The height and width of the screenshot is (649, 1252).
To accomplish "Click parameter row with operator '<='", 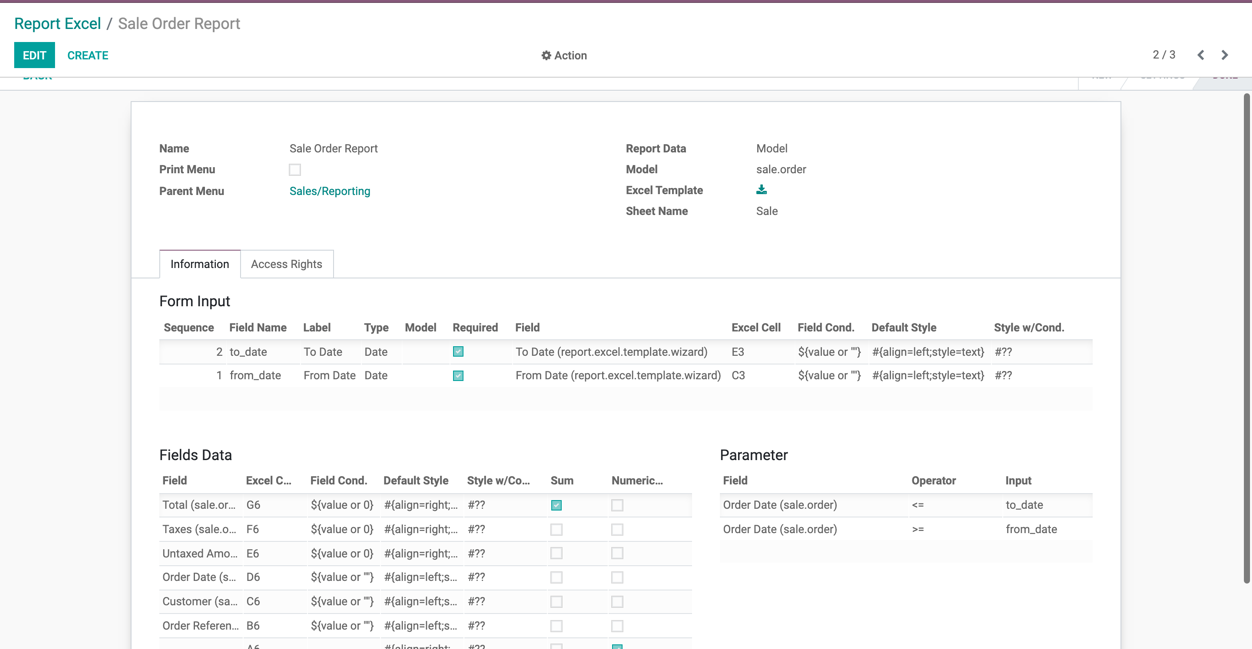I will coord(906,505).
